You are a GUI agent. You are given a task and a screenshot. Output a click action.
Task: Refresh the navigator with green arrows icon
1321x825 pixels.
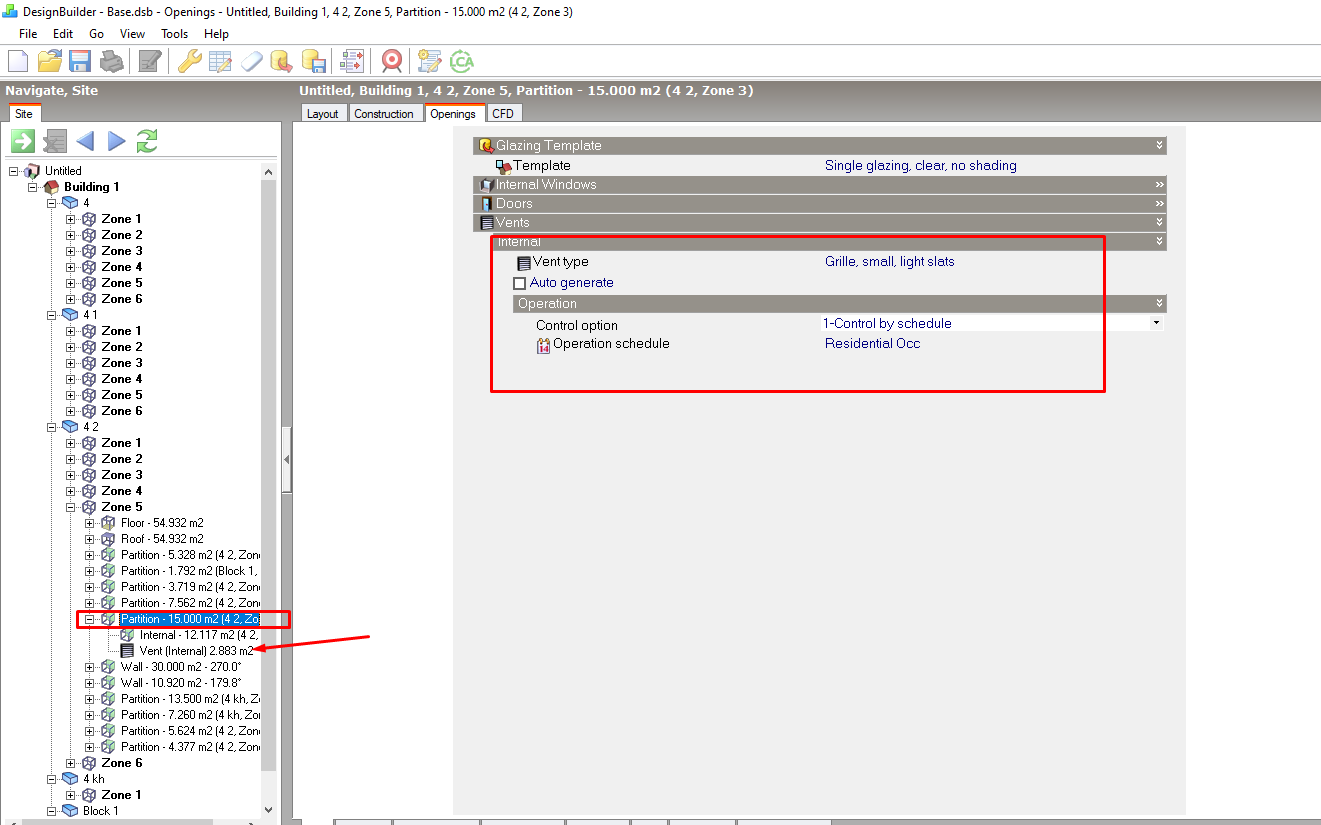[x=147, y=141]
